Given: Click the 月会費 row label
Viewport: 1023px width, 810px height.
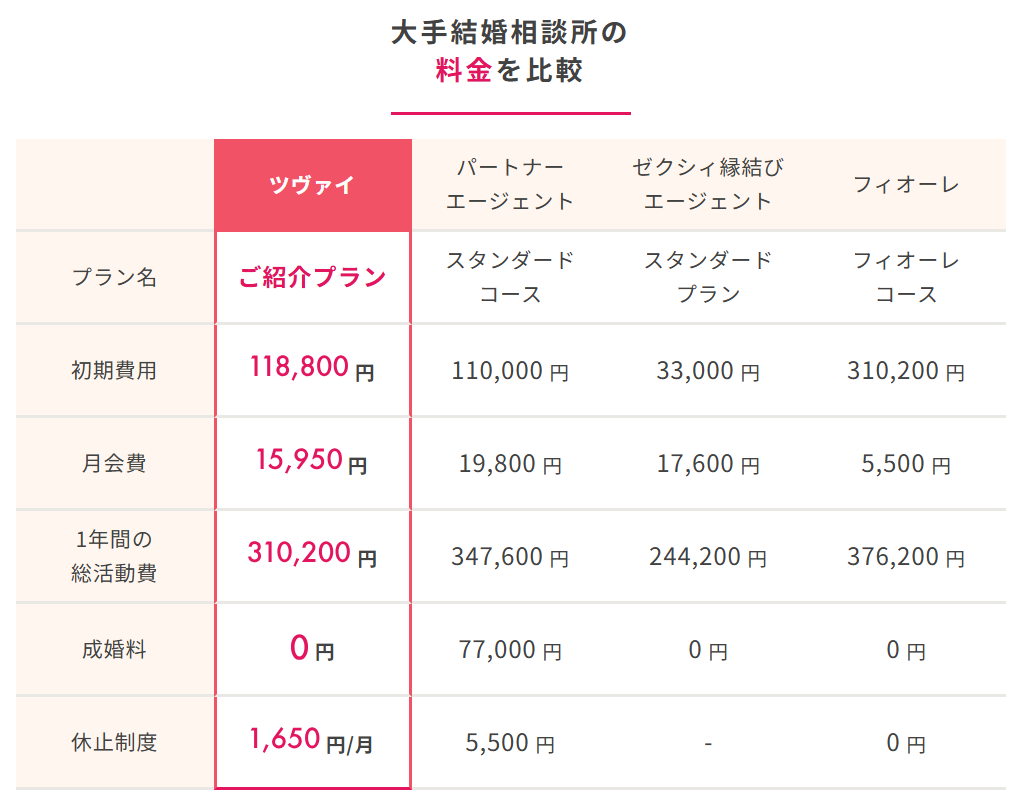Looking at the screenshot, I should [114, 464].
